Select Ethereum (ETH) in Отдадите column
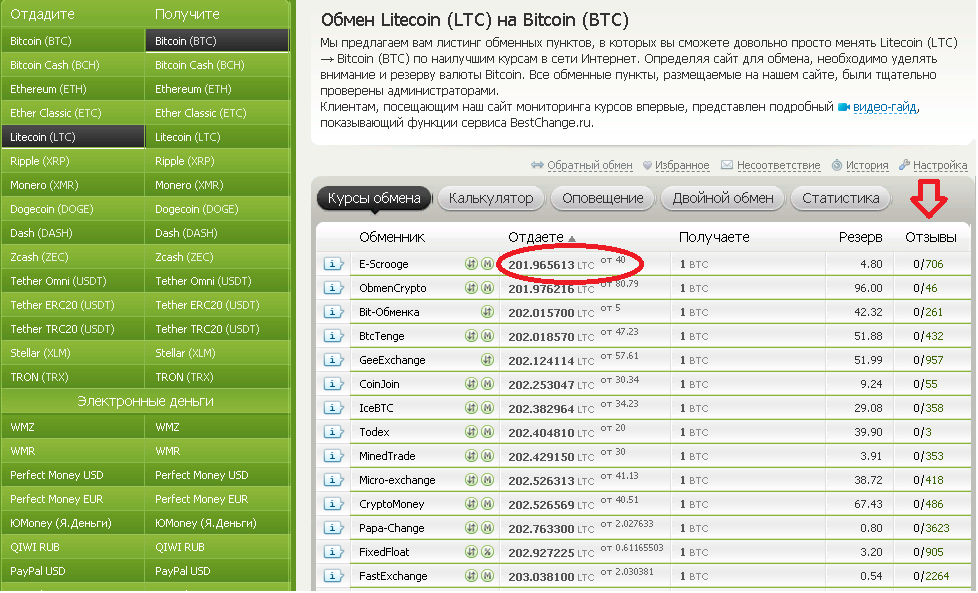Image resolution: width=978 pixels, height=593 pixels. 73,89
